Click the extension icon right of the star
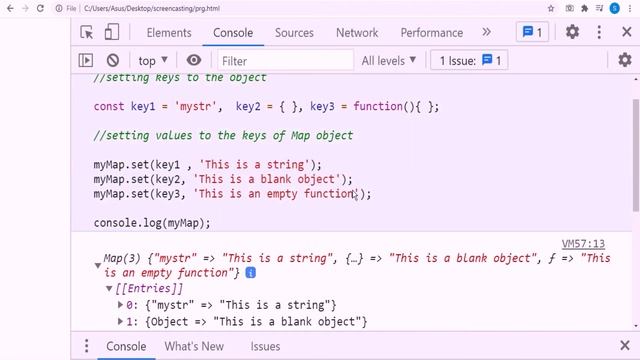The width and height of the screenshot is (640, 360). [569, 8]
